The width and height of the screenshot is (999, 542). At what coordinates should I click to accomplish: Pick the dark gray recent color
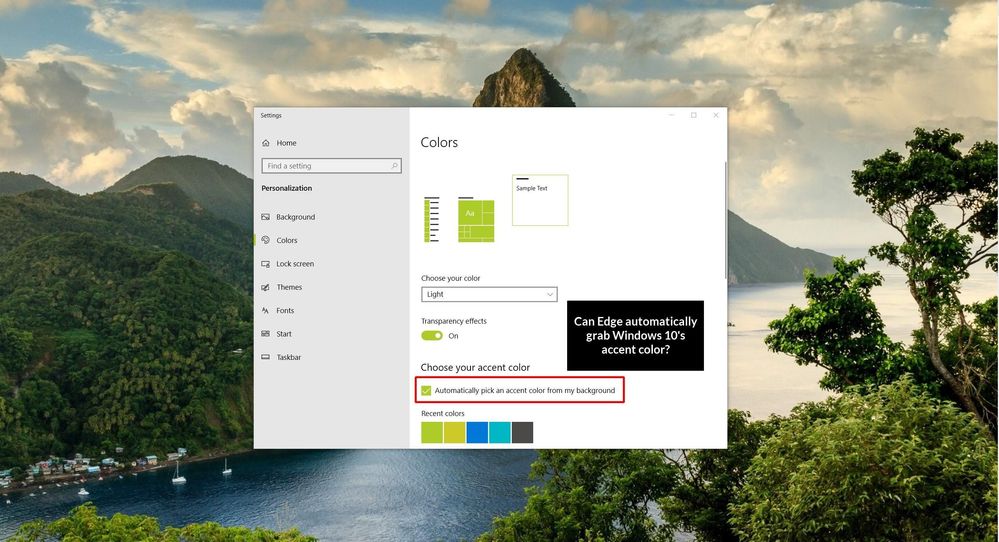pyautogui.click(x=522, y=432)
